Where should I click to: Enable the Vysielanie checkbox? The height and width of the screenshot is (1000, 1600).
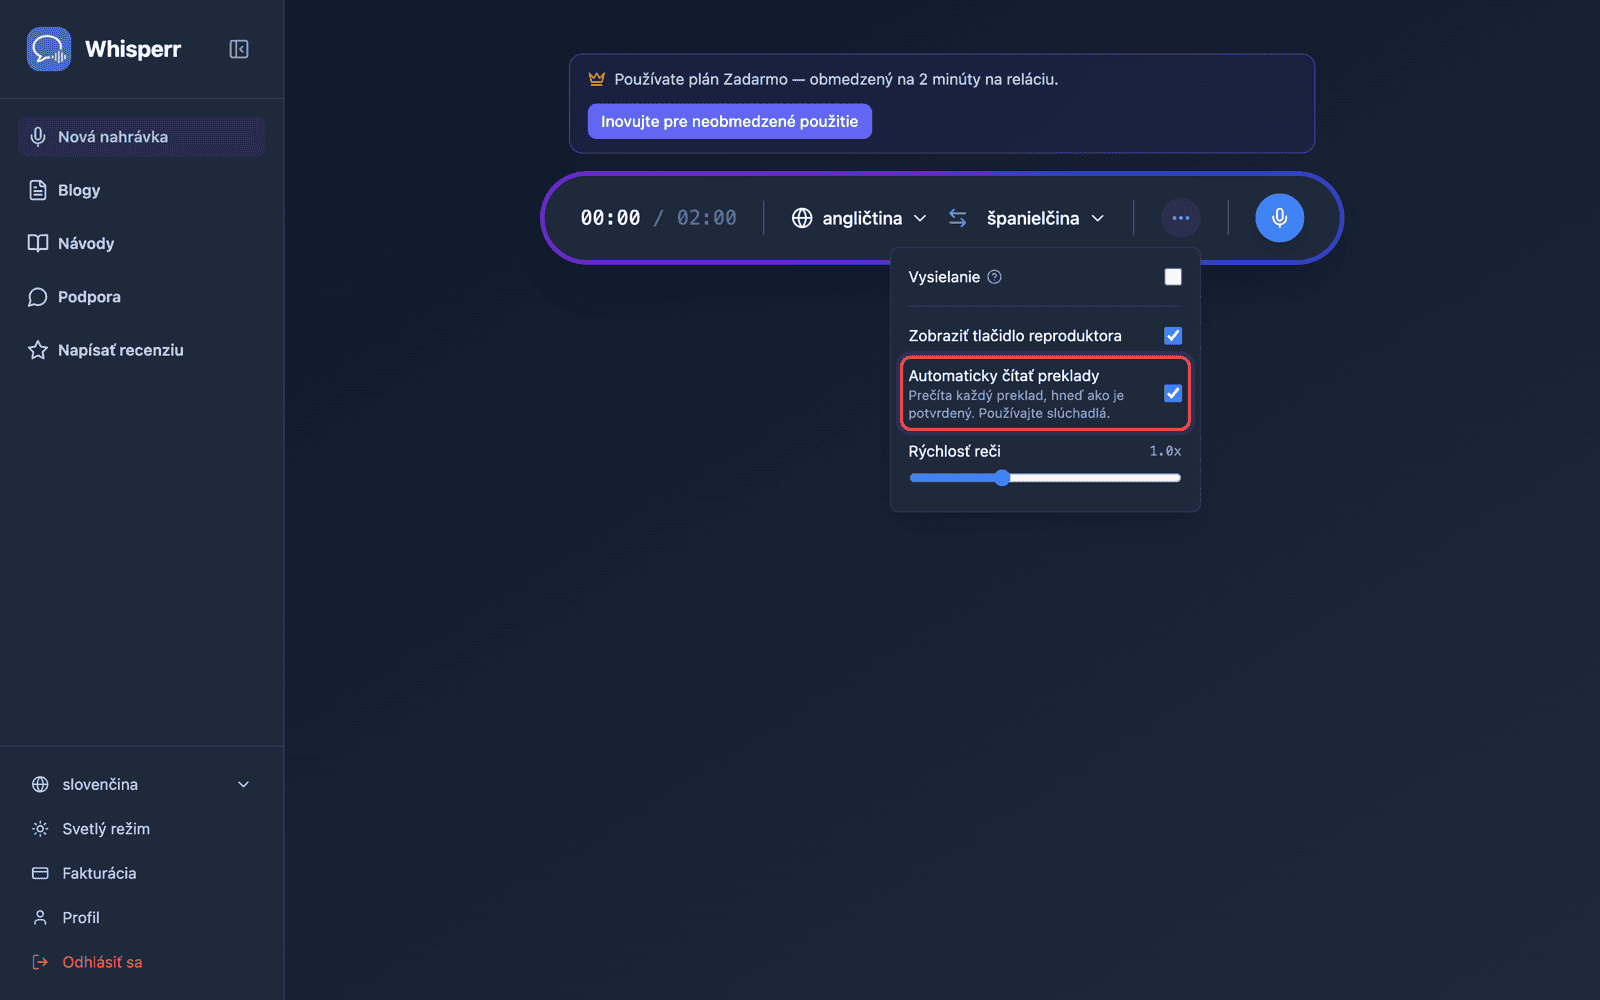tap(1173, 277)
